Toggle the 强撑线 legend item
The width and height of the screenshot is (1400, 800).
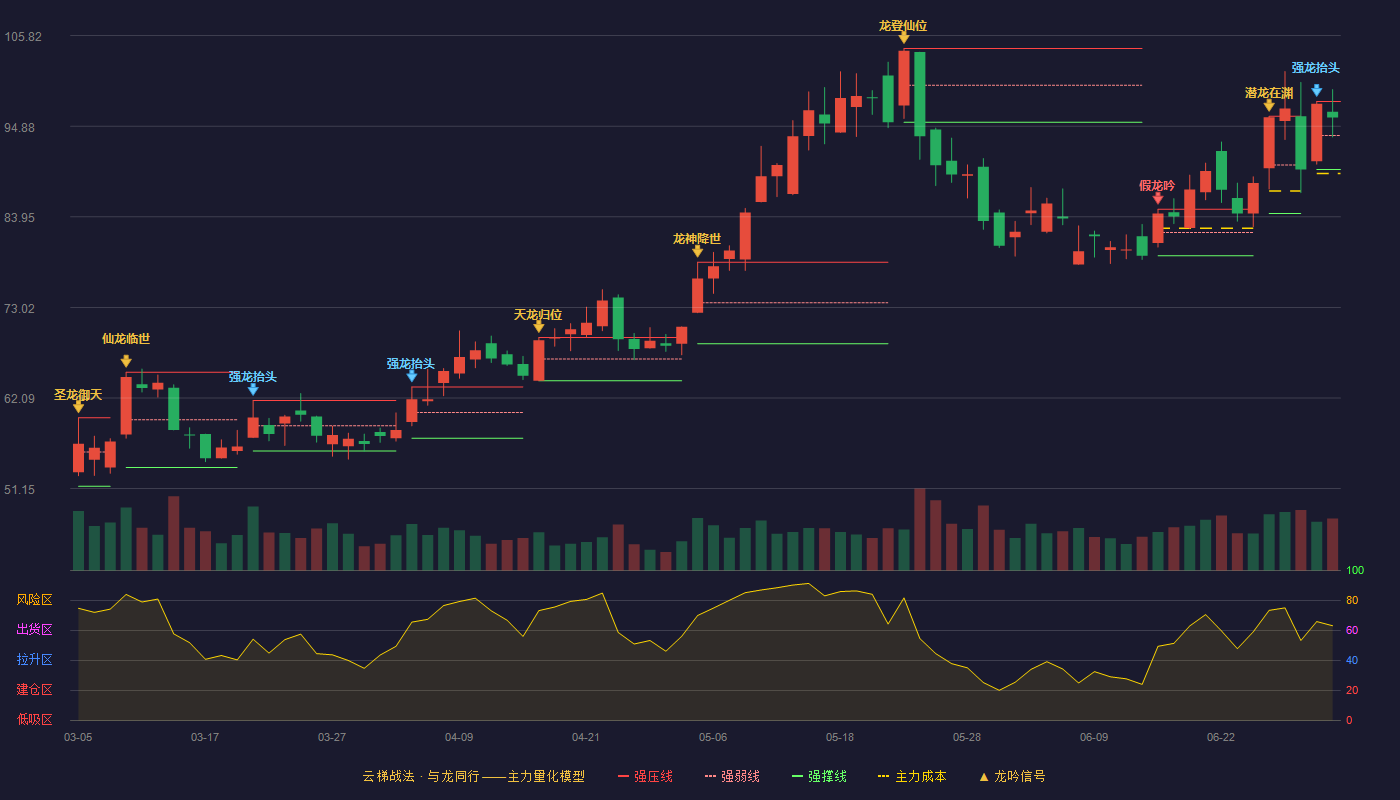819,776
